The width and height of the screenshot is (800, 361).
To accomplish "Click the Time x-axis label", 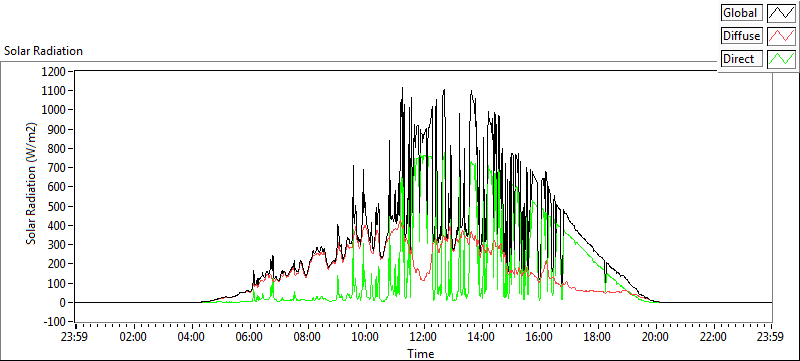I will coord(420,353).
